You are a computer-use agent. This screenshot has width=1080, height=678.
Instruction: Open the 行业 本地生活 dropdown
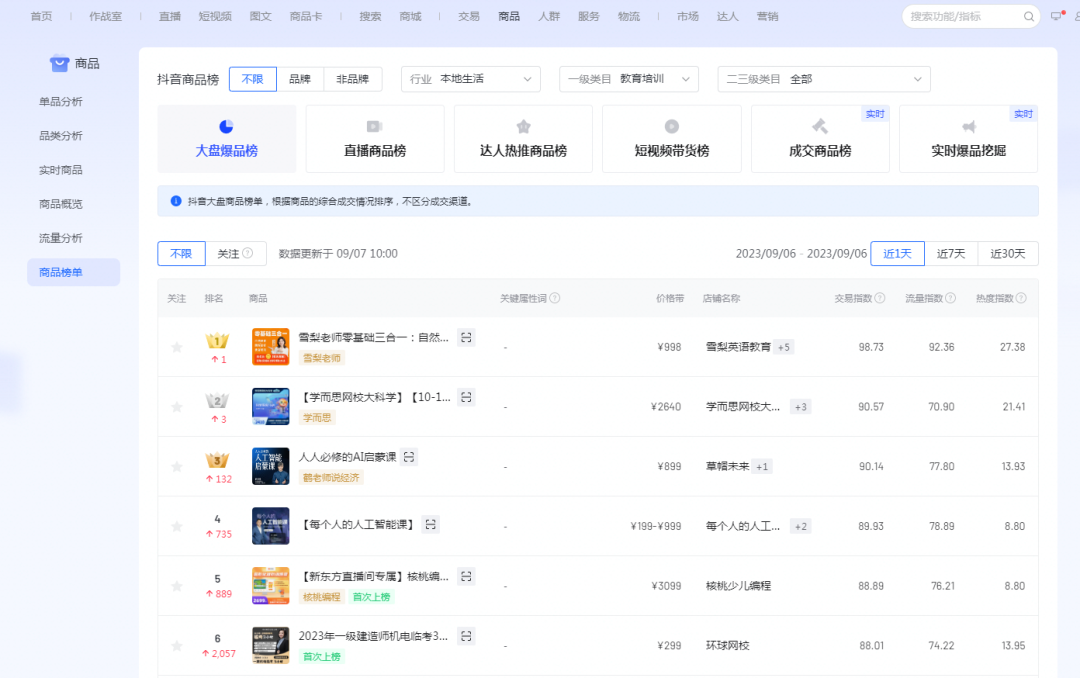point(470,79)
